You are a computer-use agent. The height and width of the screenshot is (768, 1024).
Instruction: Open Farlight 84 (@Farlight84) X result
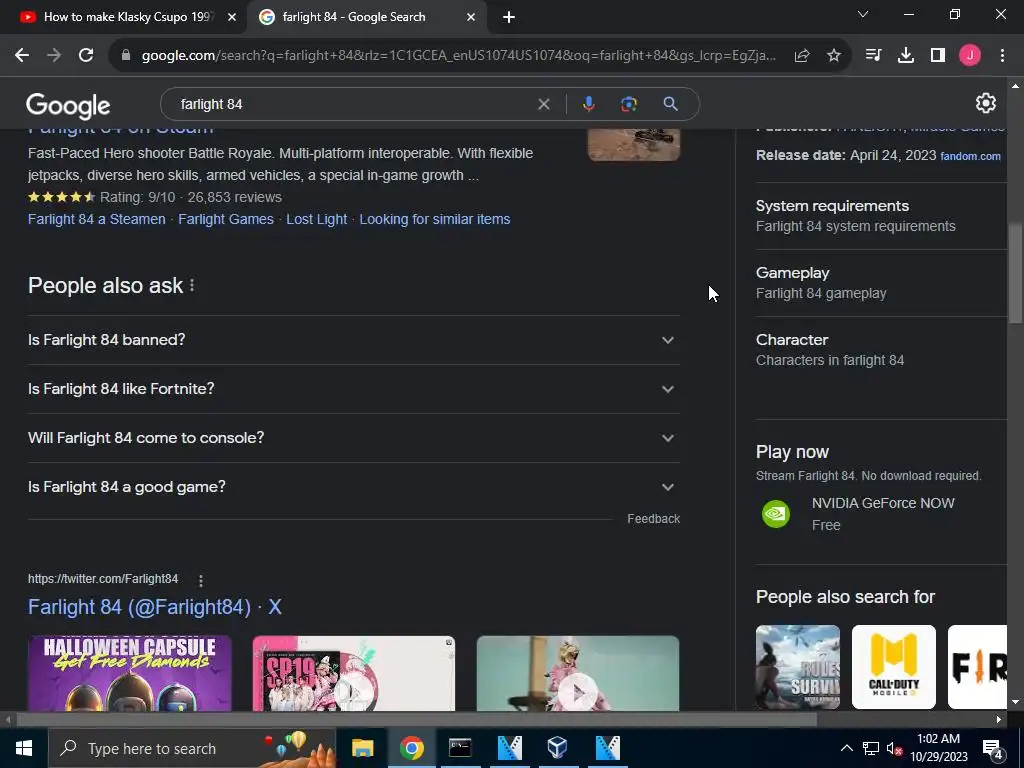pyautogui.click(x=155, y=607)
